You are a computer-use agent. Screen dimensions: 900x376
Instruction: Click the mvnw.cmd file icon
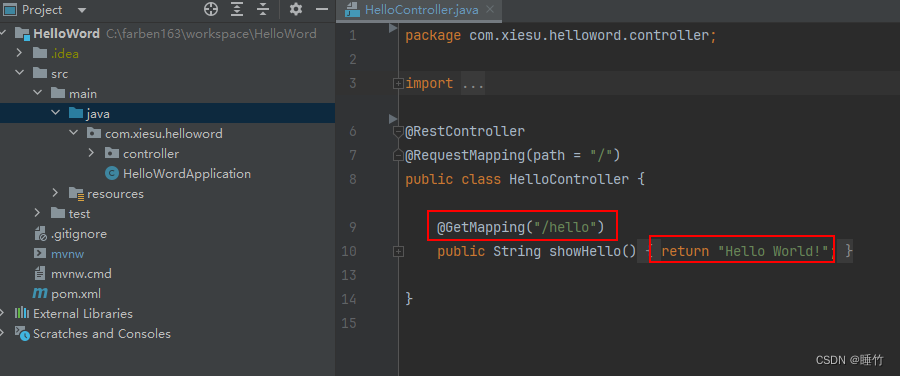pos(40,273)
